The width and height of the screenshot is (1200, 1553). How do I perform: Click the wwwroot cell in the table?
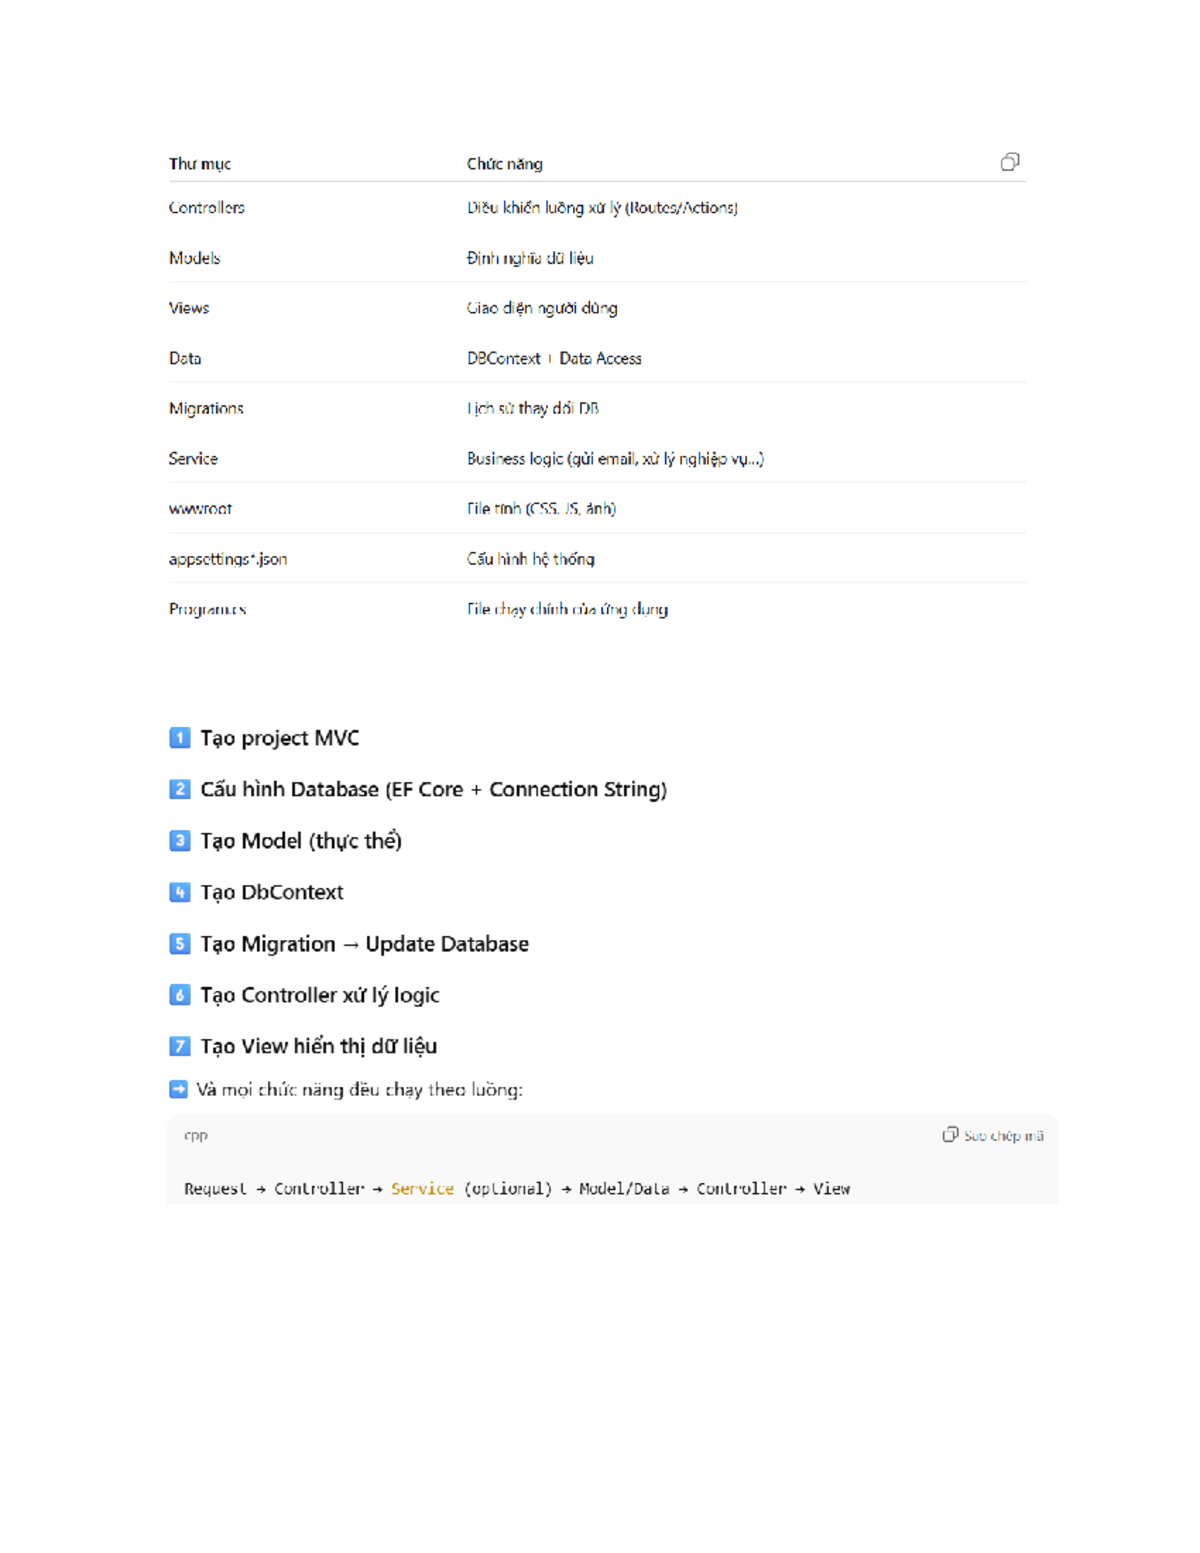200,509
